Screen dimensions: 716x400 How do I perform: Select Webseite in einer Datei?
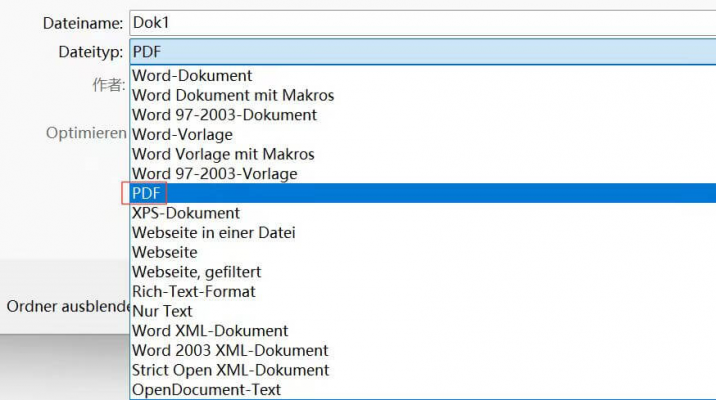(213, 233)
